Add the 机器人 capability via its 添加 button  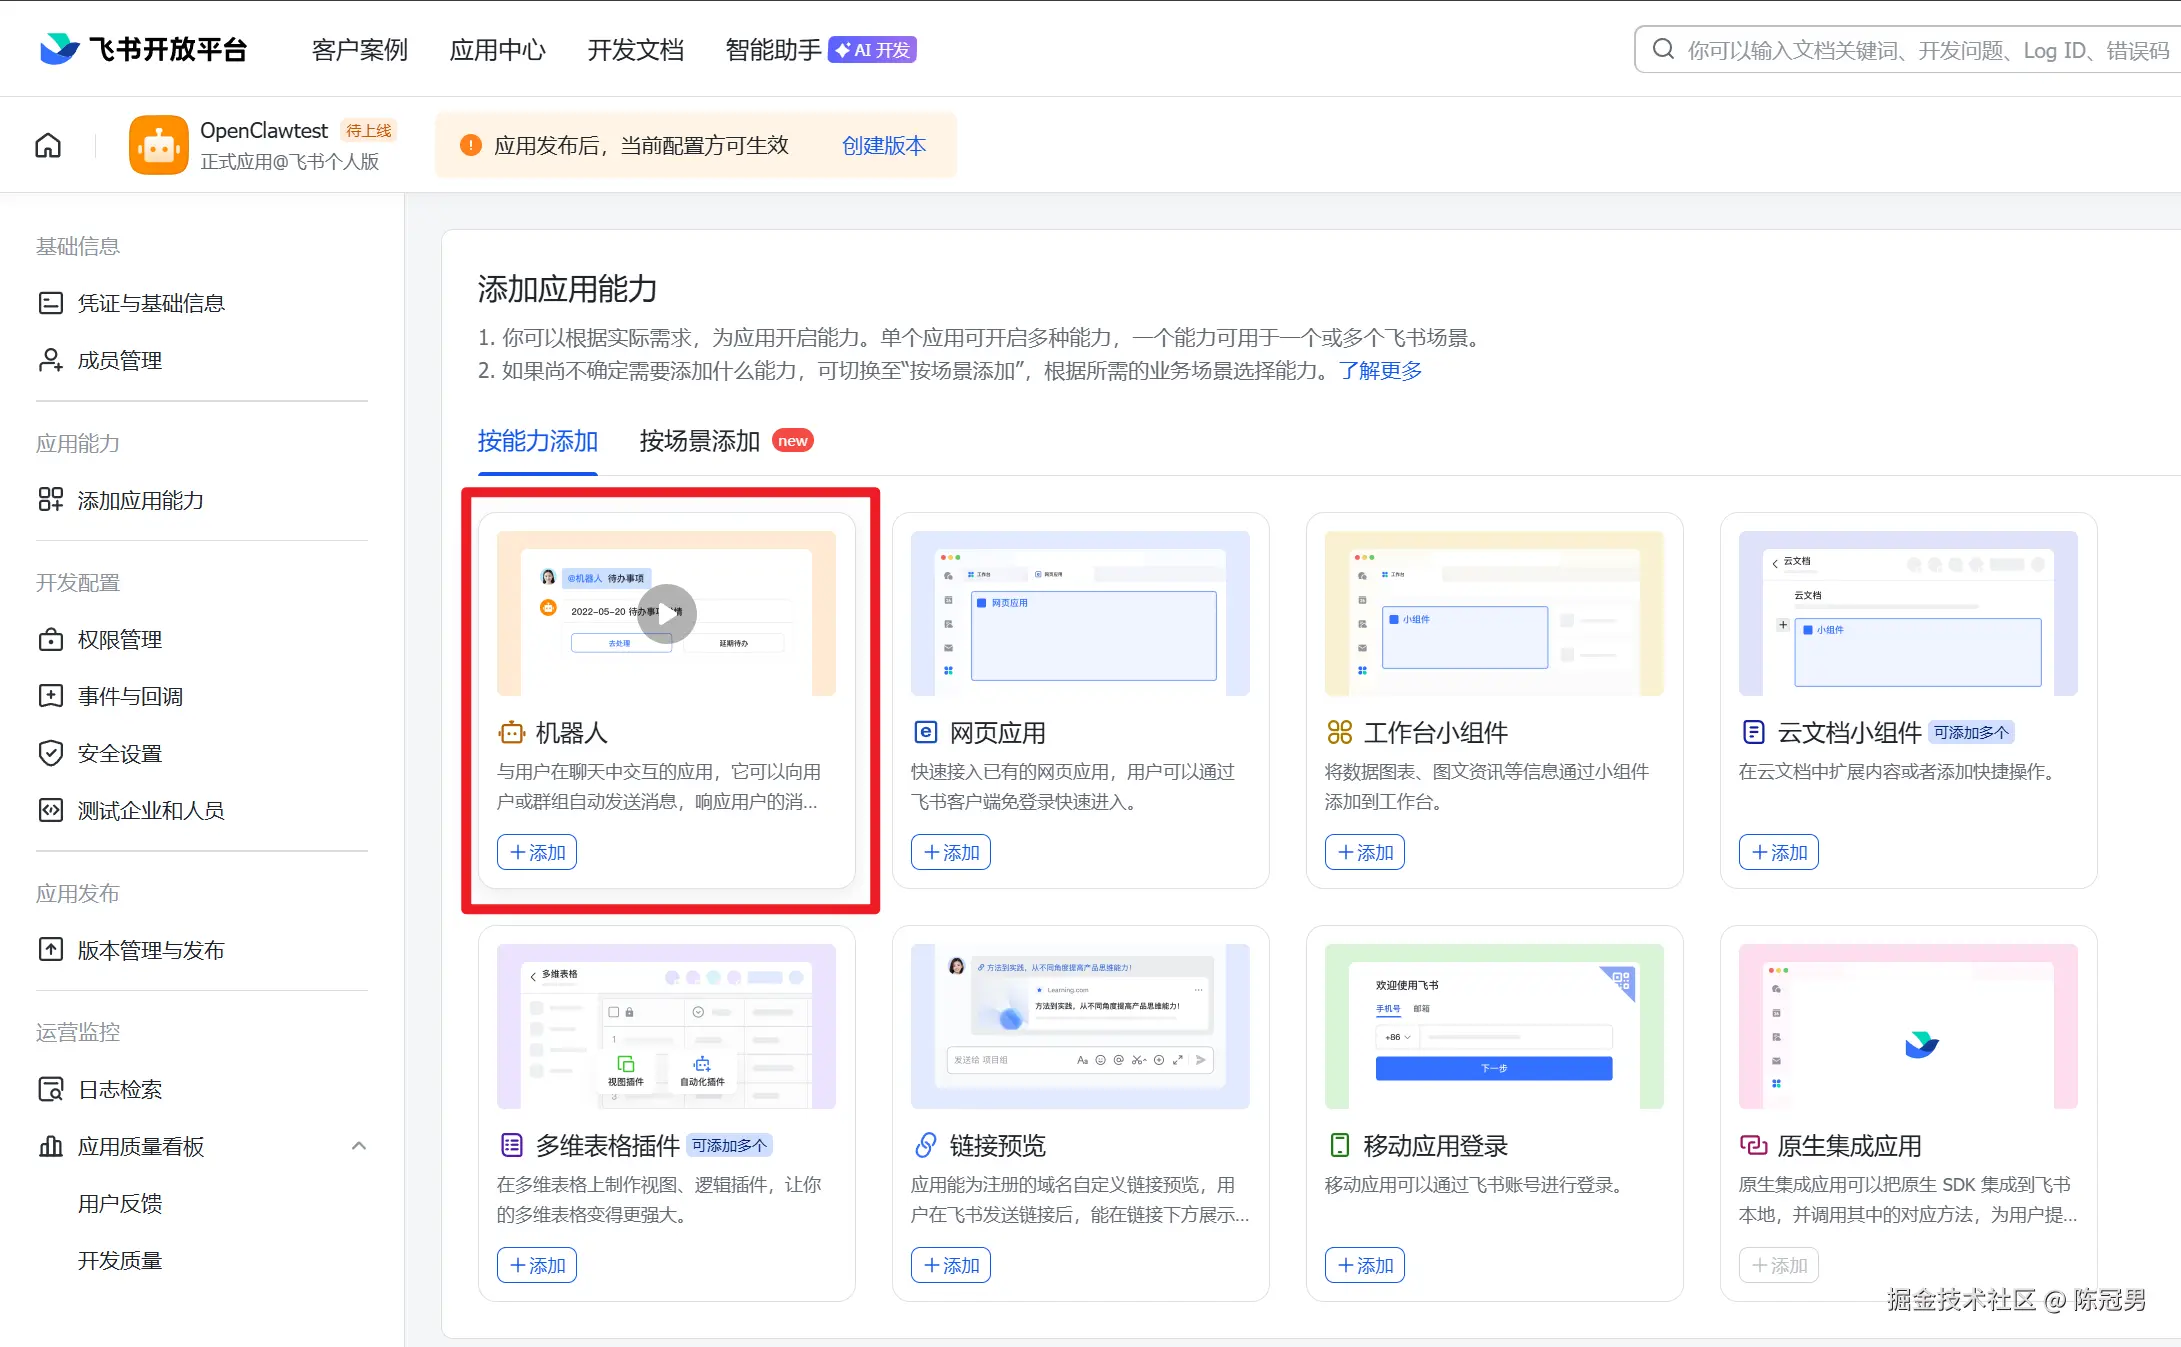tap(537, 852)
